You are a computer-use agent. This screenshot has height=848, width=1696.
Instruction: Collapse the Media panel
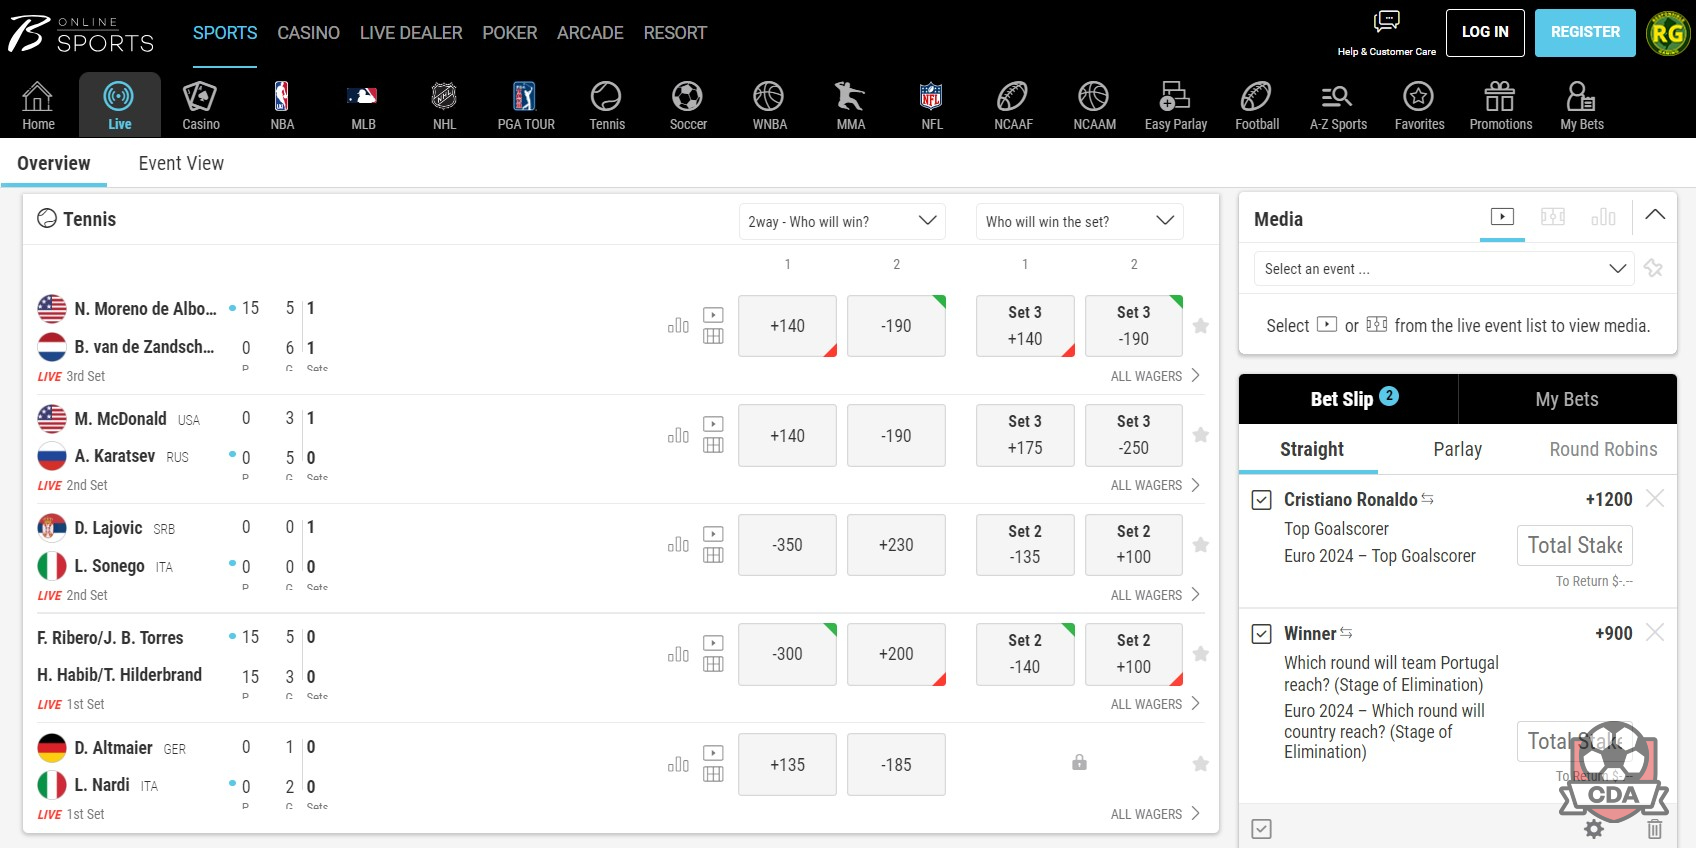click(x=1655, y=214)
